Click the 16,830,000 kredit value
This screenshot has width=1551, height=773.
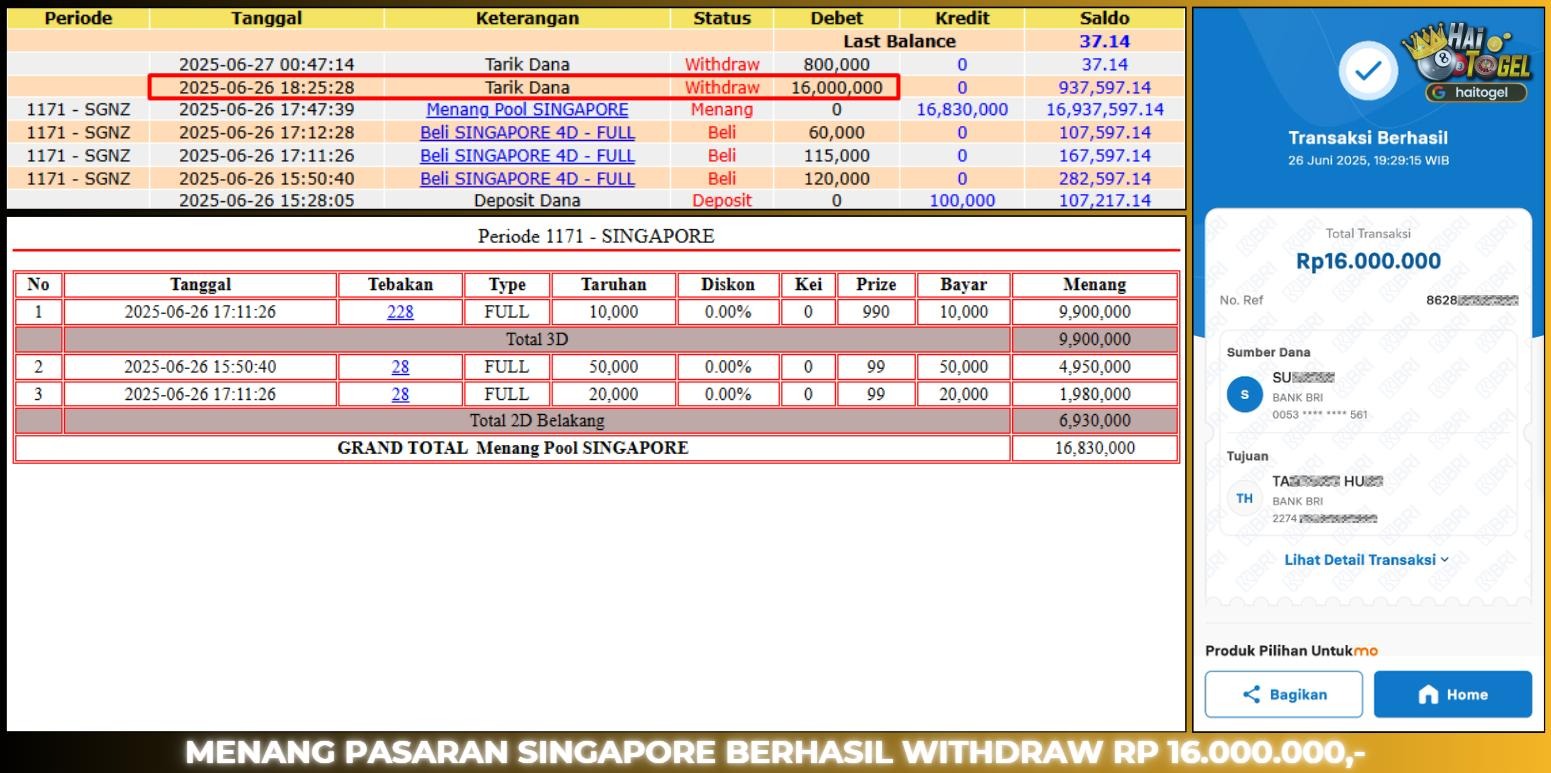coord(962,110)
